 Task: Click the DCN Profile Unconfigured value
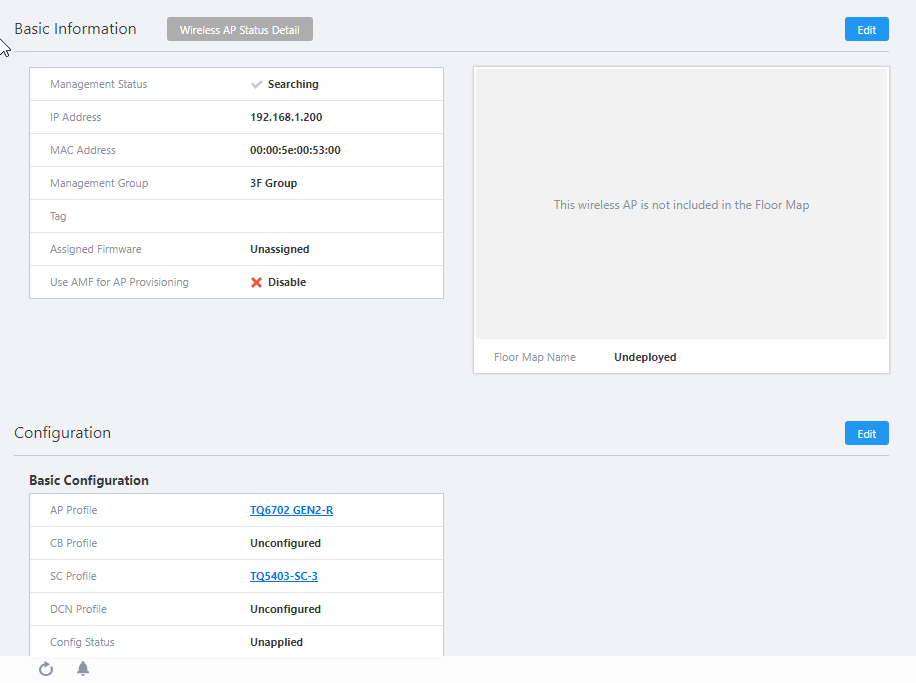click(285, 610)
